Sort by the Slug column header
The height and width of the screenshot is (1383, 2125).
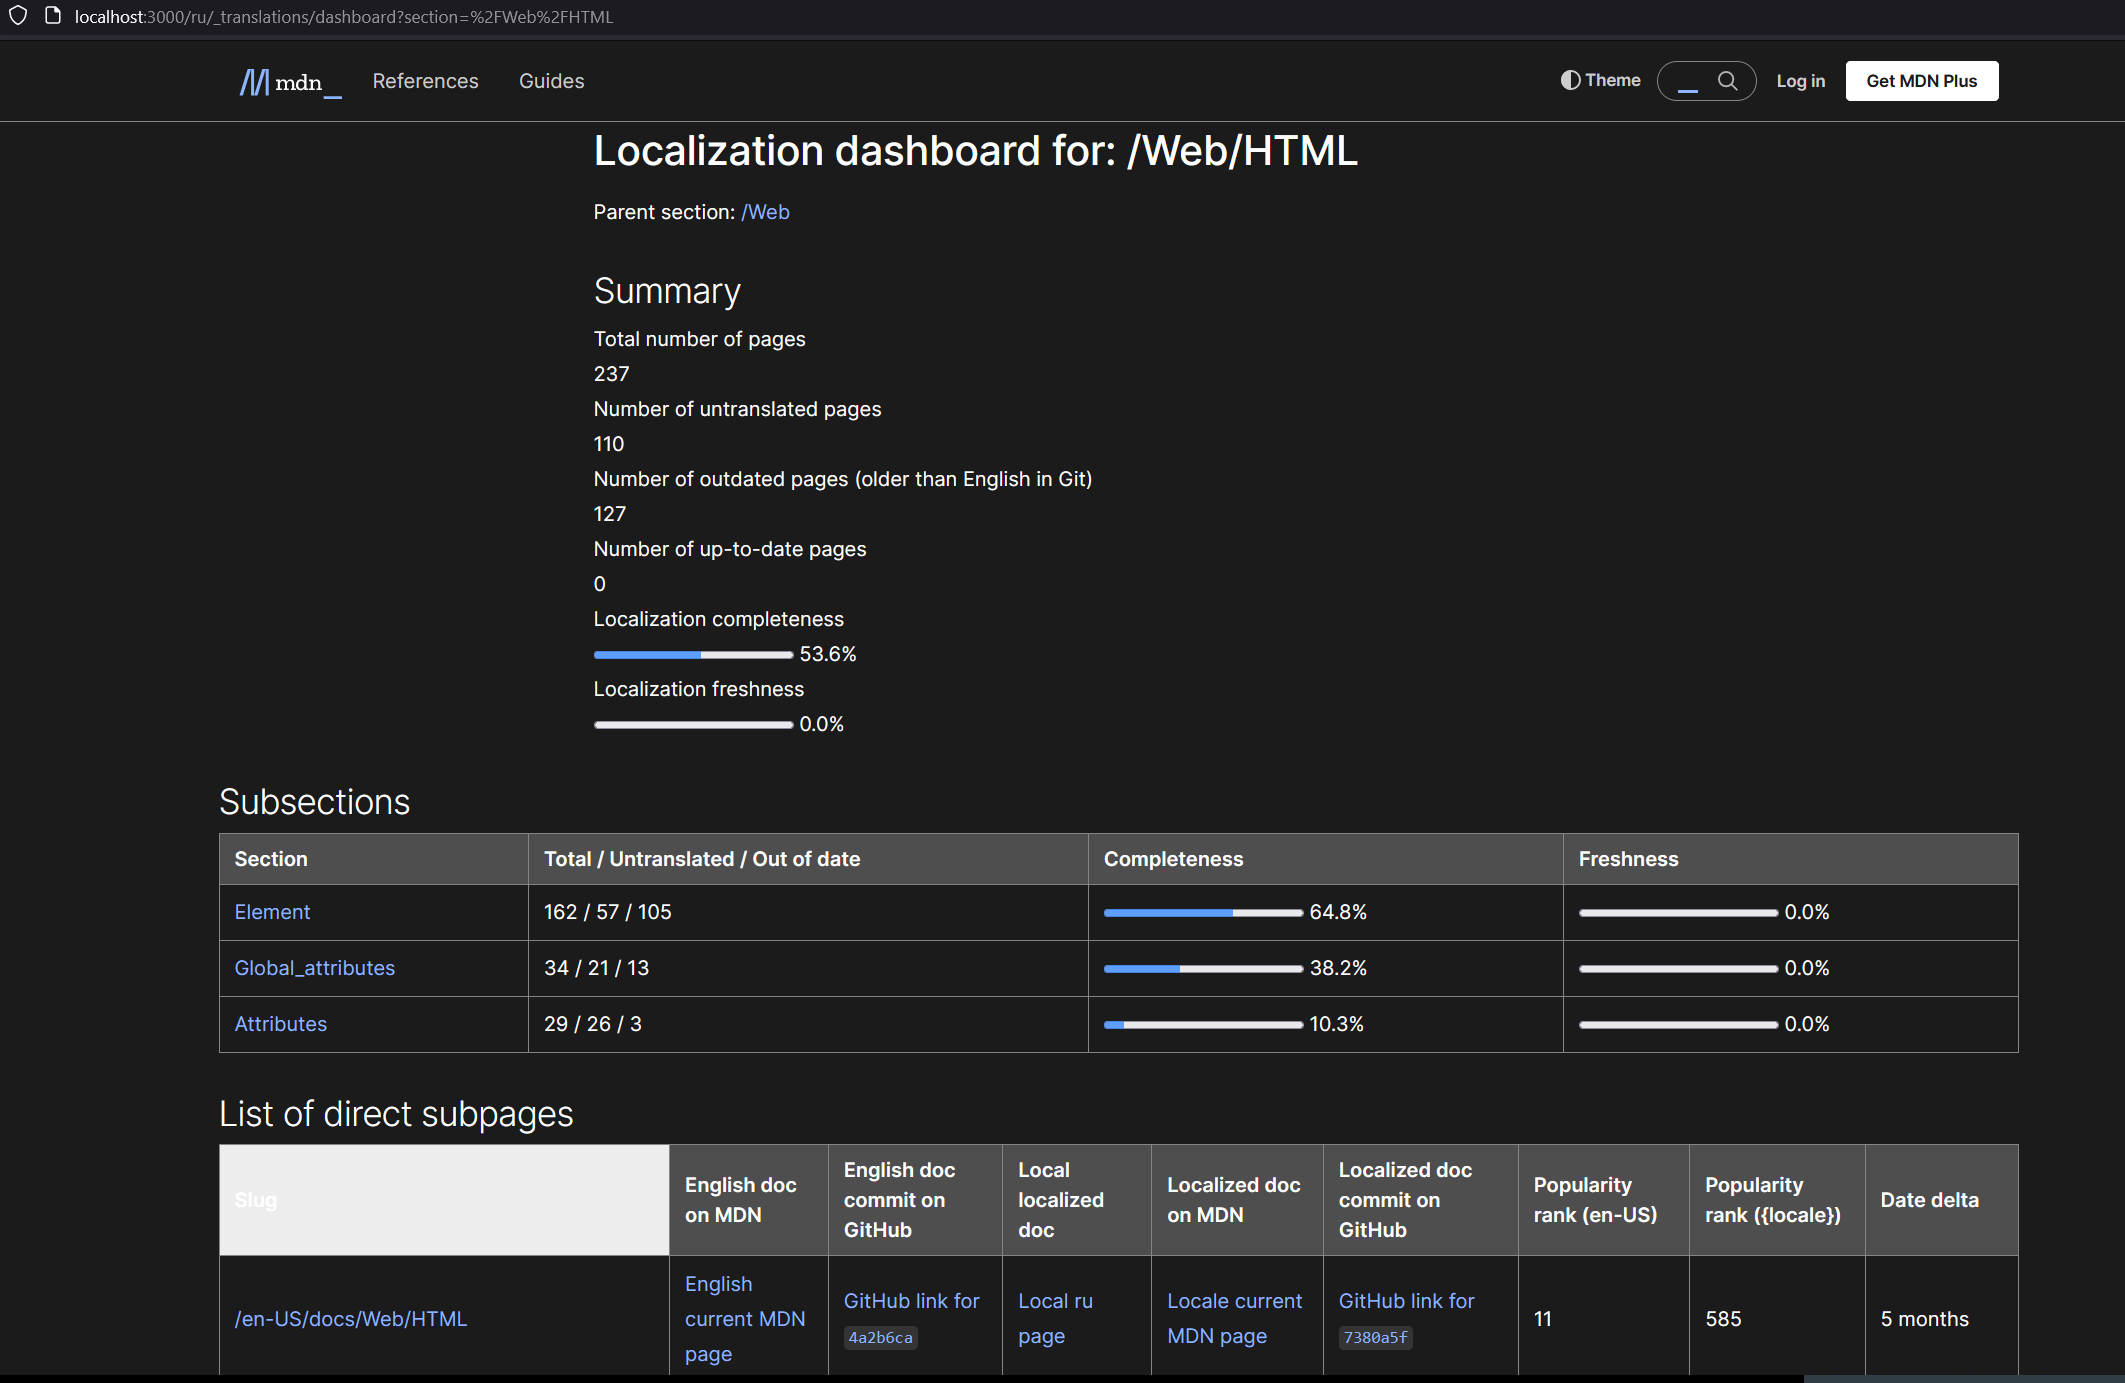tap(444, 1200)
